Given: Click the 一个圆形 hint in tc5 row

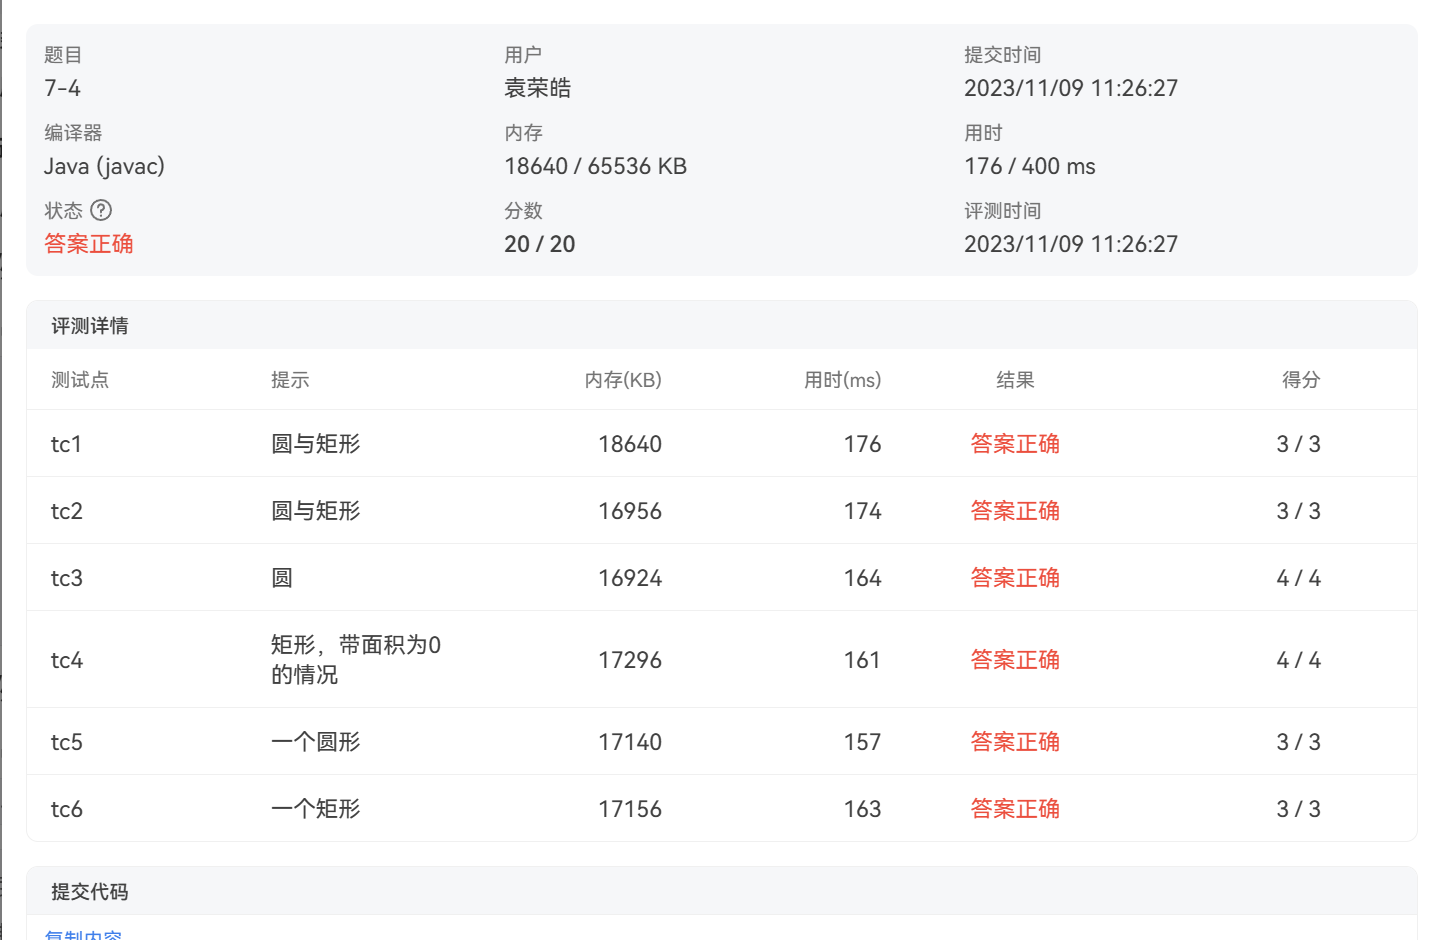Looking at the screenshot, I should pyautogui.click(x=315, y=742).
